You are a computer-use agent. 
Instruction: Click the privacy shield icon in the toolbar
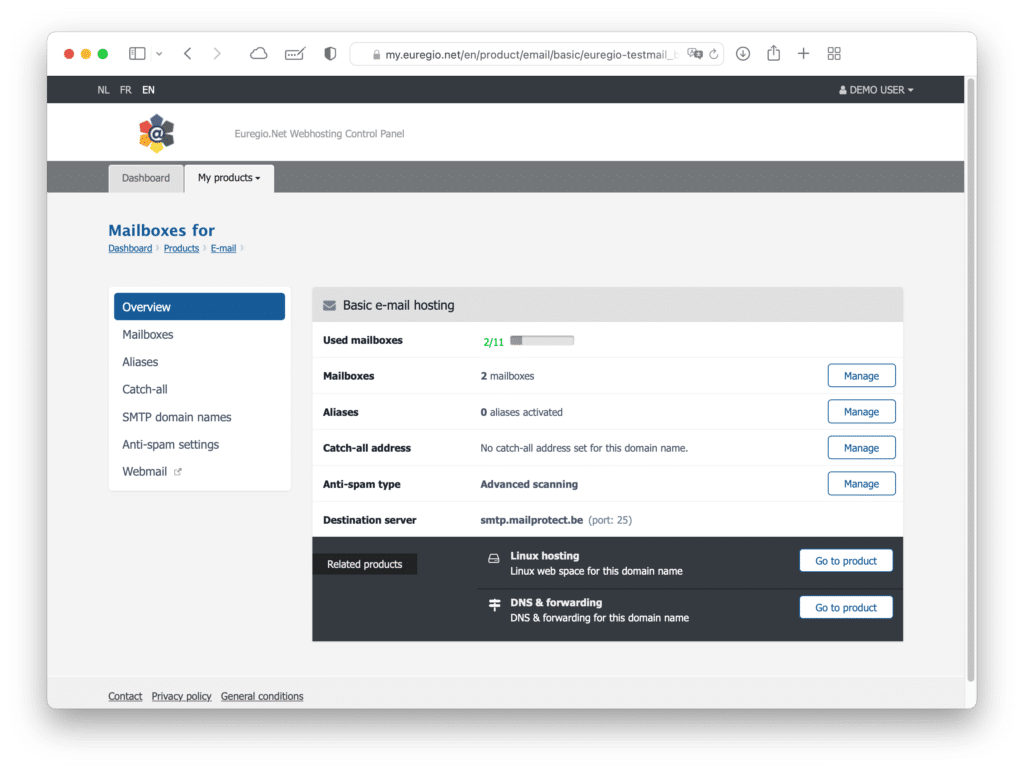[329, 53]
